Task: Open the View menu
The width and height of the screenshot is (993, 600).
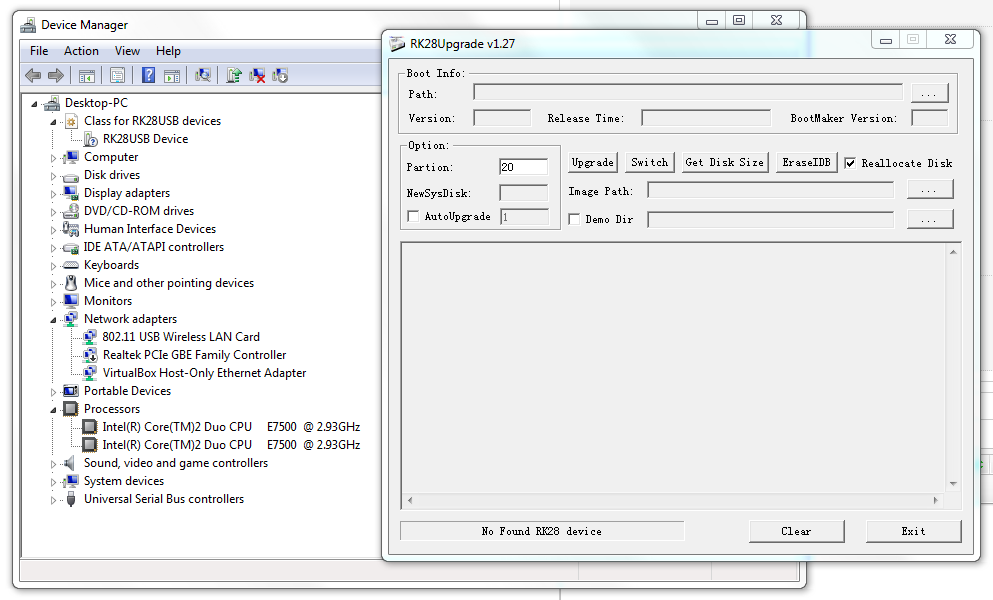Action: pyautogui.click(x=127, y=51)
